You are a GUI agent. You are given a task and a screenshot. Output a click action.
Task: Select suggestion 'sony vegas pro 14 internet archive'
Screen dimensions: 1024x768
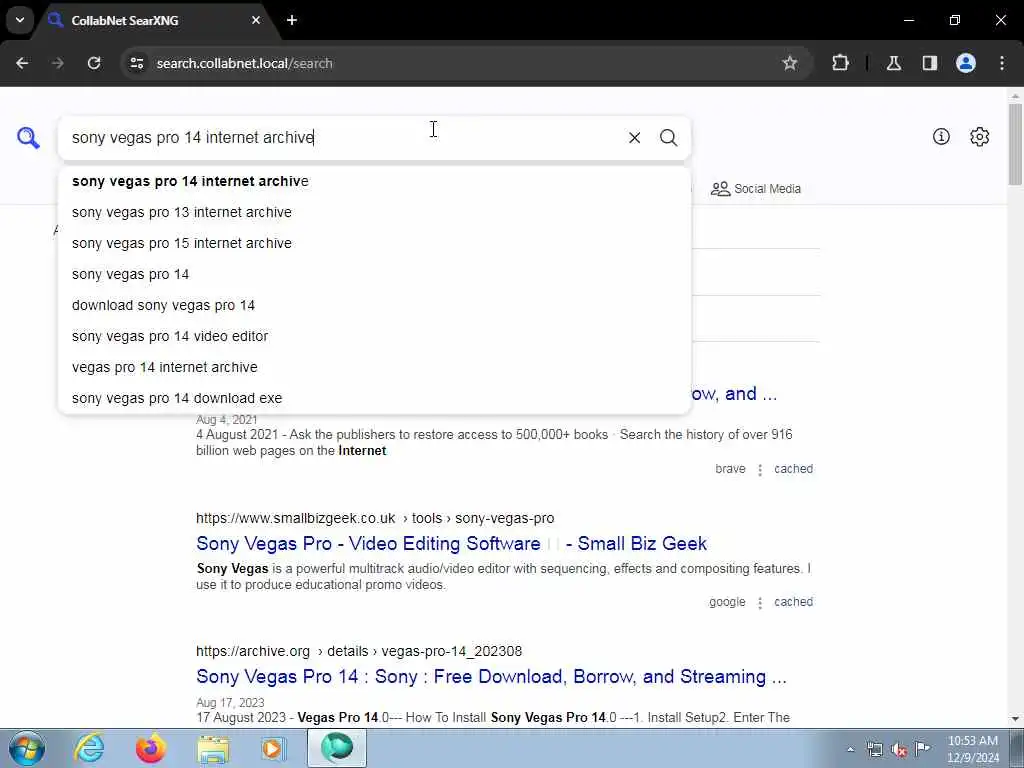point(374,182)
